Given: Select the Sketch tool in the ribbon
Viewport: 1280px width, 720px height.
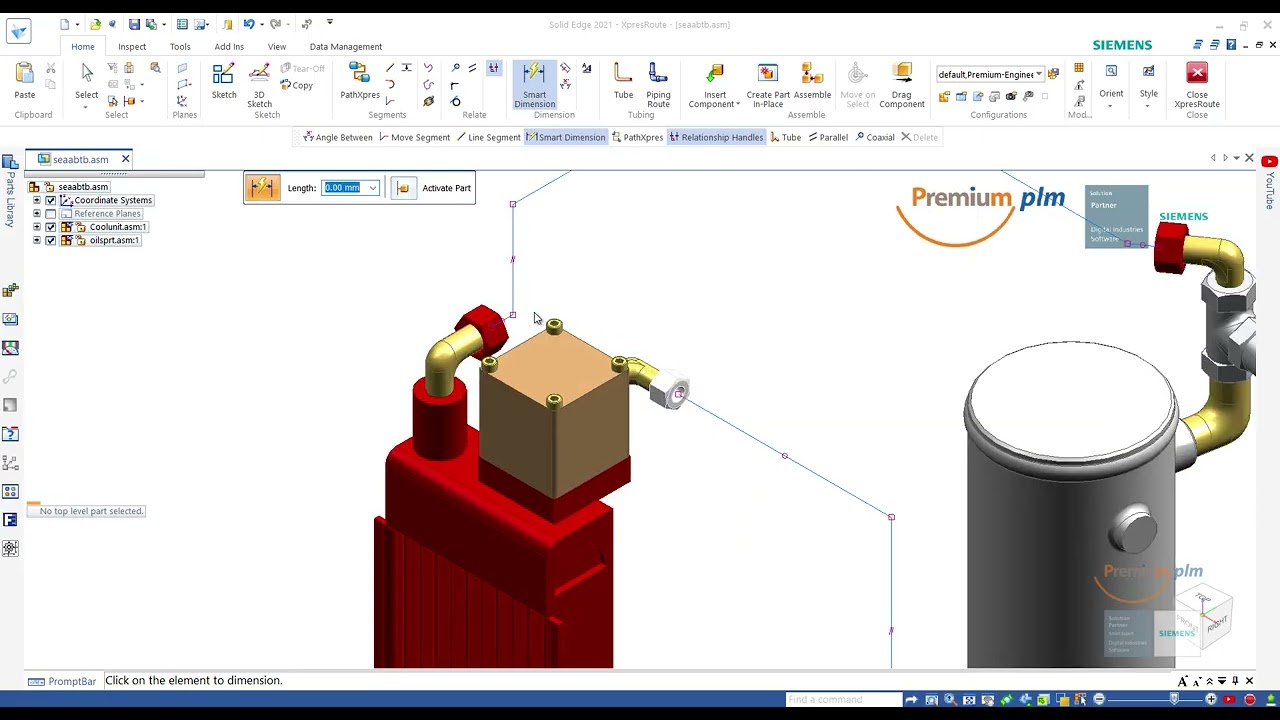Looking at the screenshot, I should [224, 81].
